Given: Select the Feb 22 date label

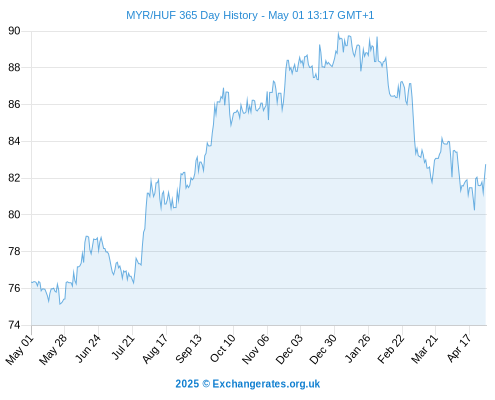Looking at the screenshot, I should coord(391,349).
